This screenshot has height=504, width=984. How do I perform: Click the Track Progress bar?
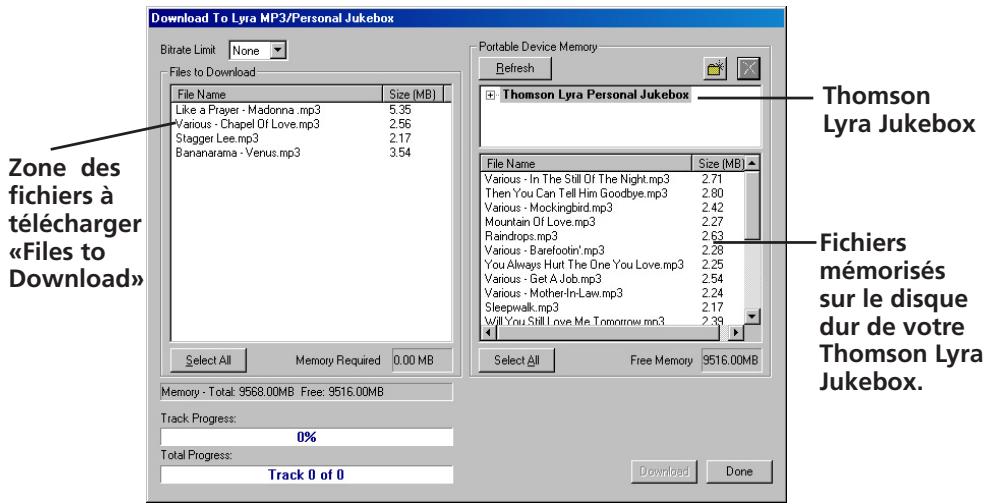click(306, 437)
